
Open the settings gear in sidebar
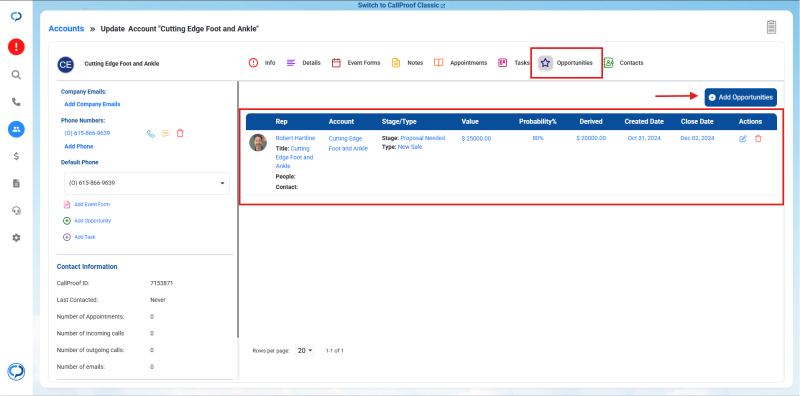point(16,238)
